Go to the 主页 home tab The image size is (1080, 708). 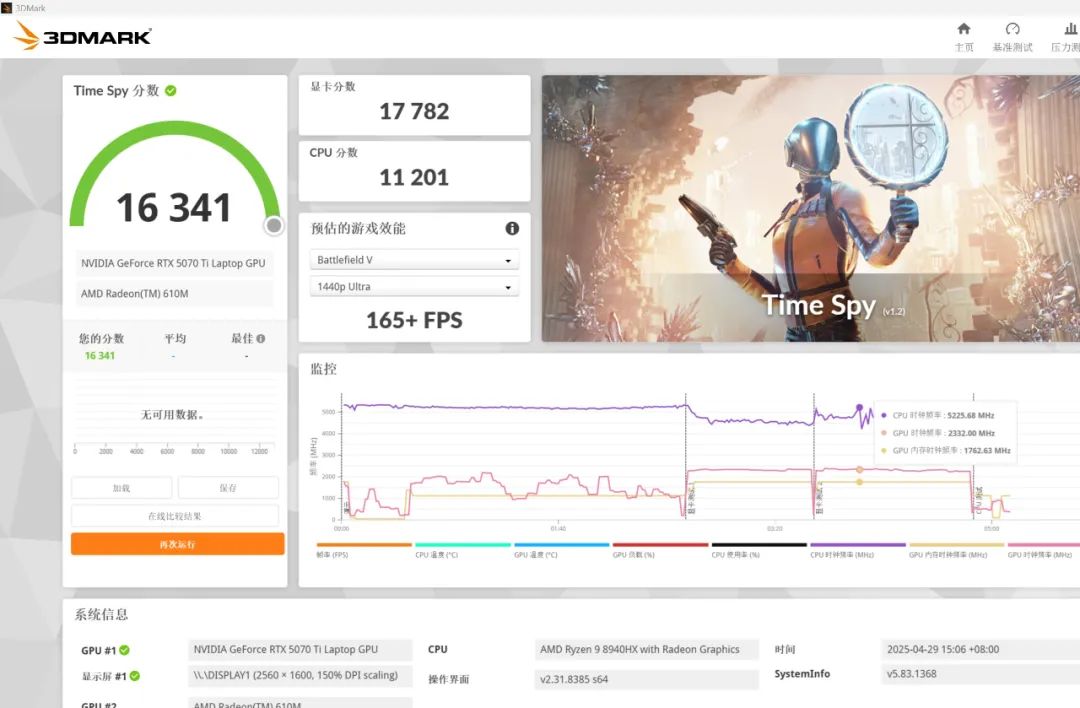click(x=964, y=37)
